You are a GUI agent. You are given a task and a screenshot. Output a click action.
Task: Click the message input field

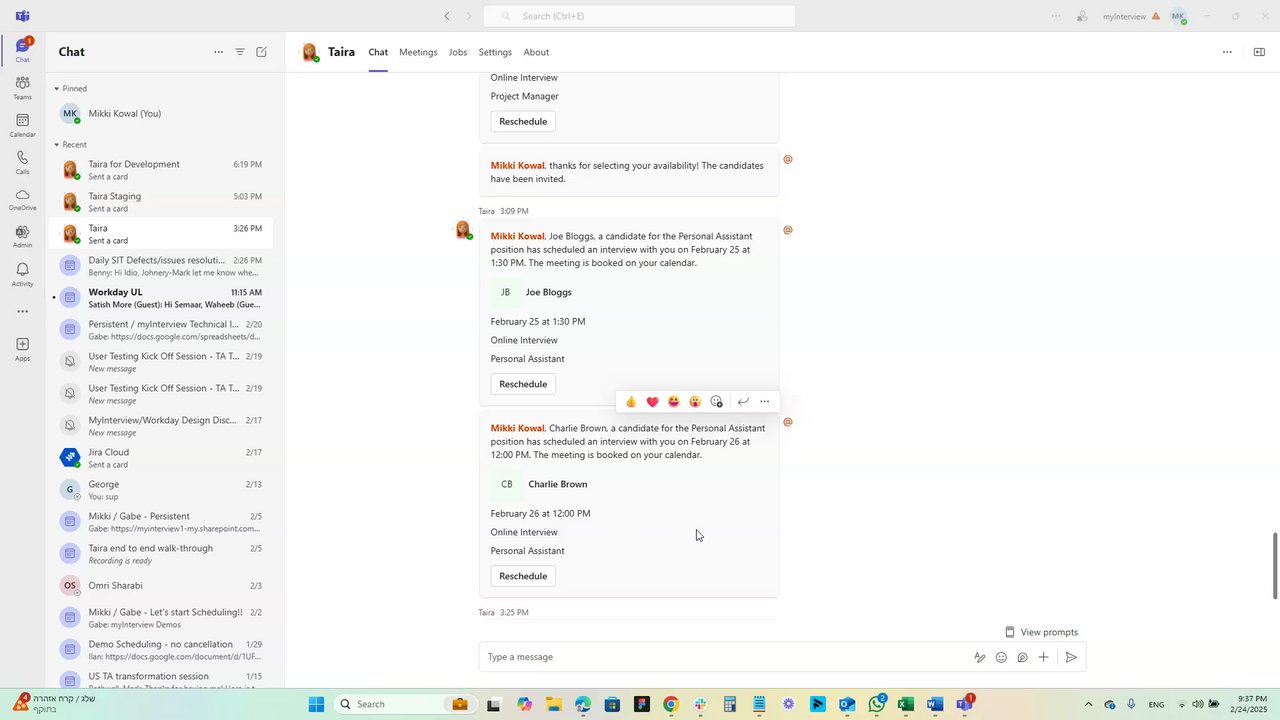725,657
